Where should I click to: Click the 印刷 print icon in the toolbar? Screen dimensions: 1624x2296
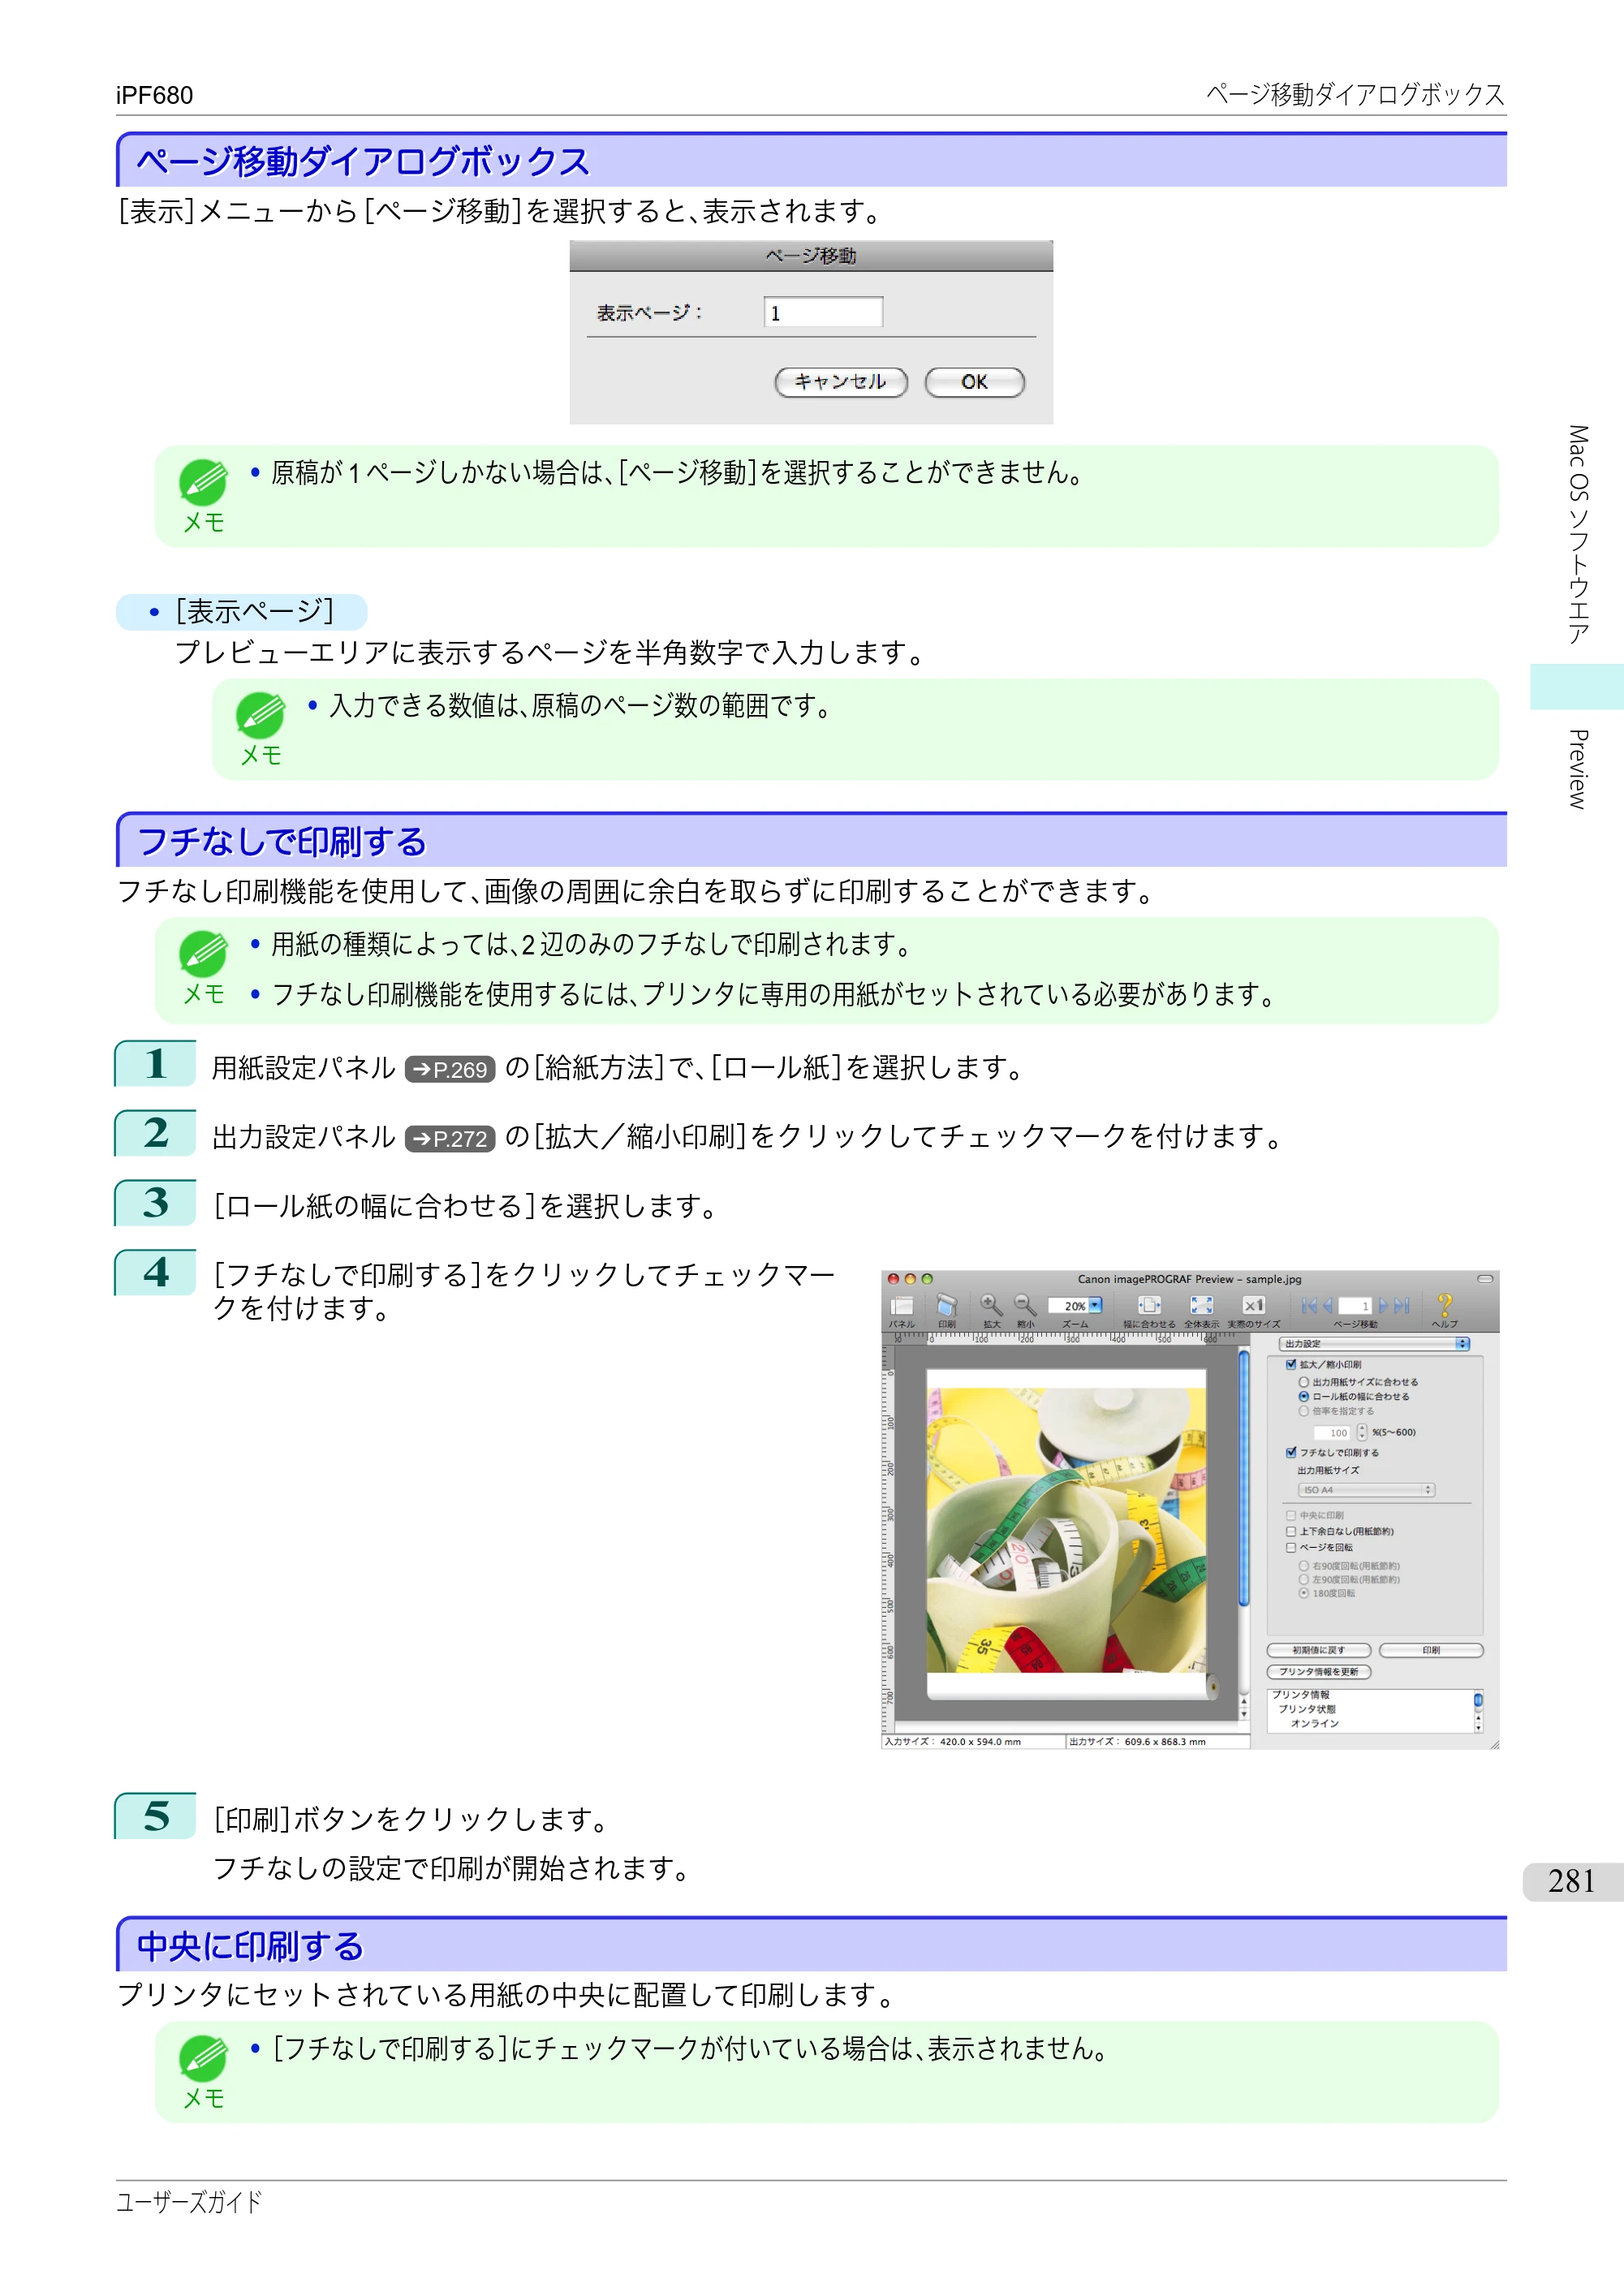tap(946, 1306)
